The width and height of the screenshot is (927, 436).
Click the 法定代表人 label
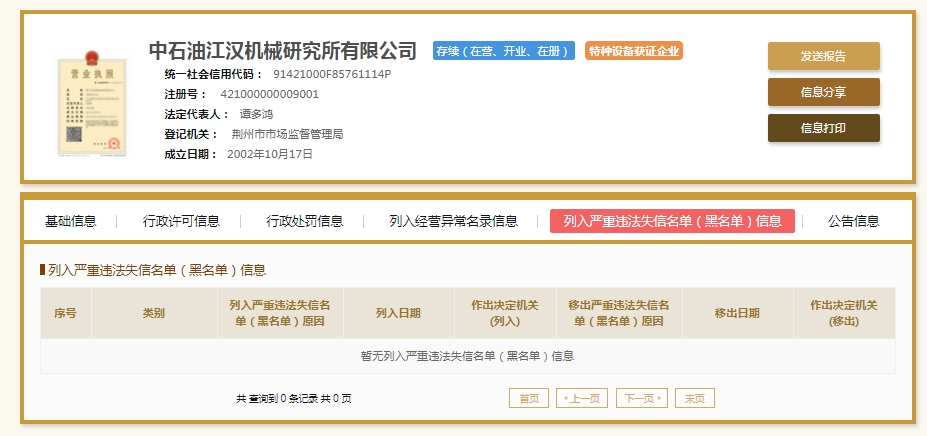point(196,114)
